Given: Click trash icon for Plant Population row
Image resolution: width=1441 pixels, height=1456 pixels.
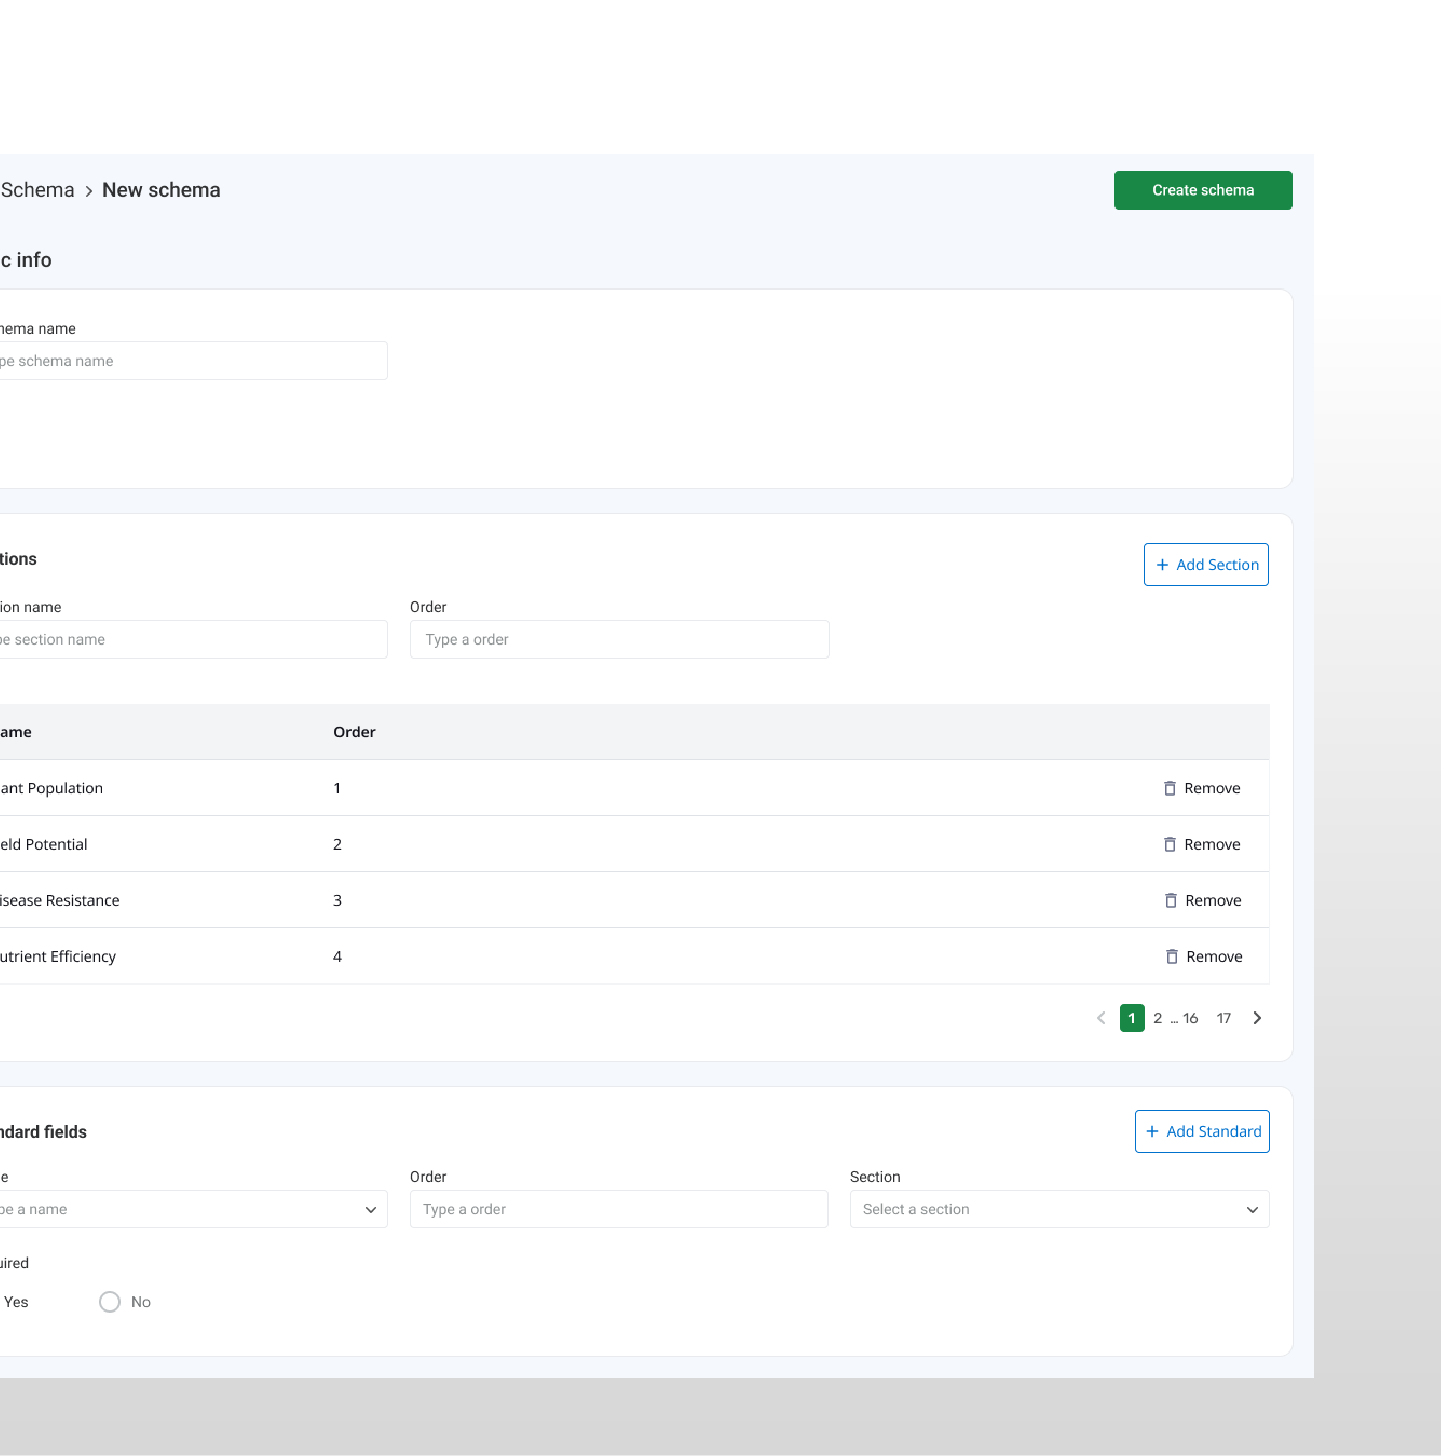Looking at the screenshot, I should [1169, 788].
